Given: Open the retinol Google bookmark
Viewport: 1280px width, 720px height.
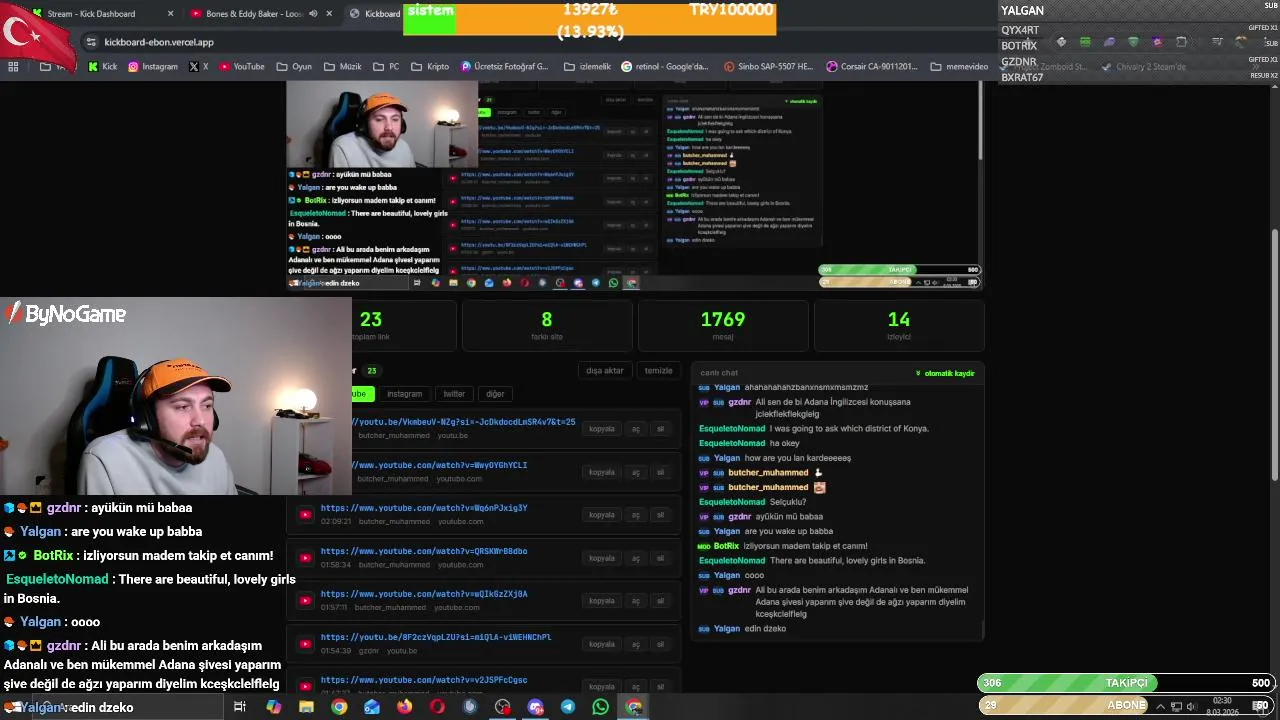Looking at the screenshot, I should [x=665, y=67].
